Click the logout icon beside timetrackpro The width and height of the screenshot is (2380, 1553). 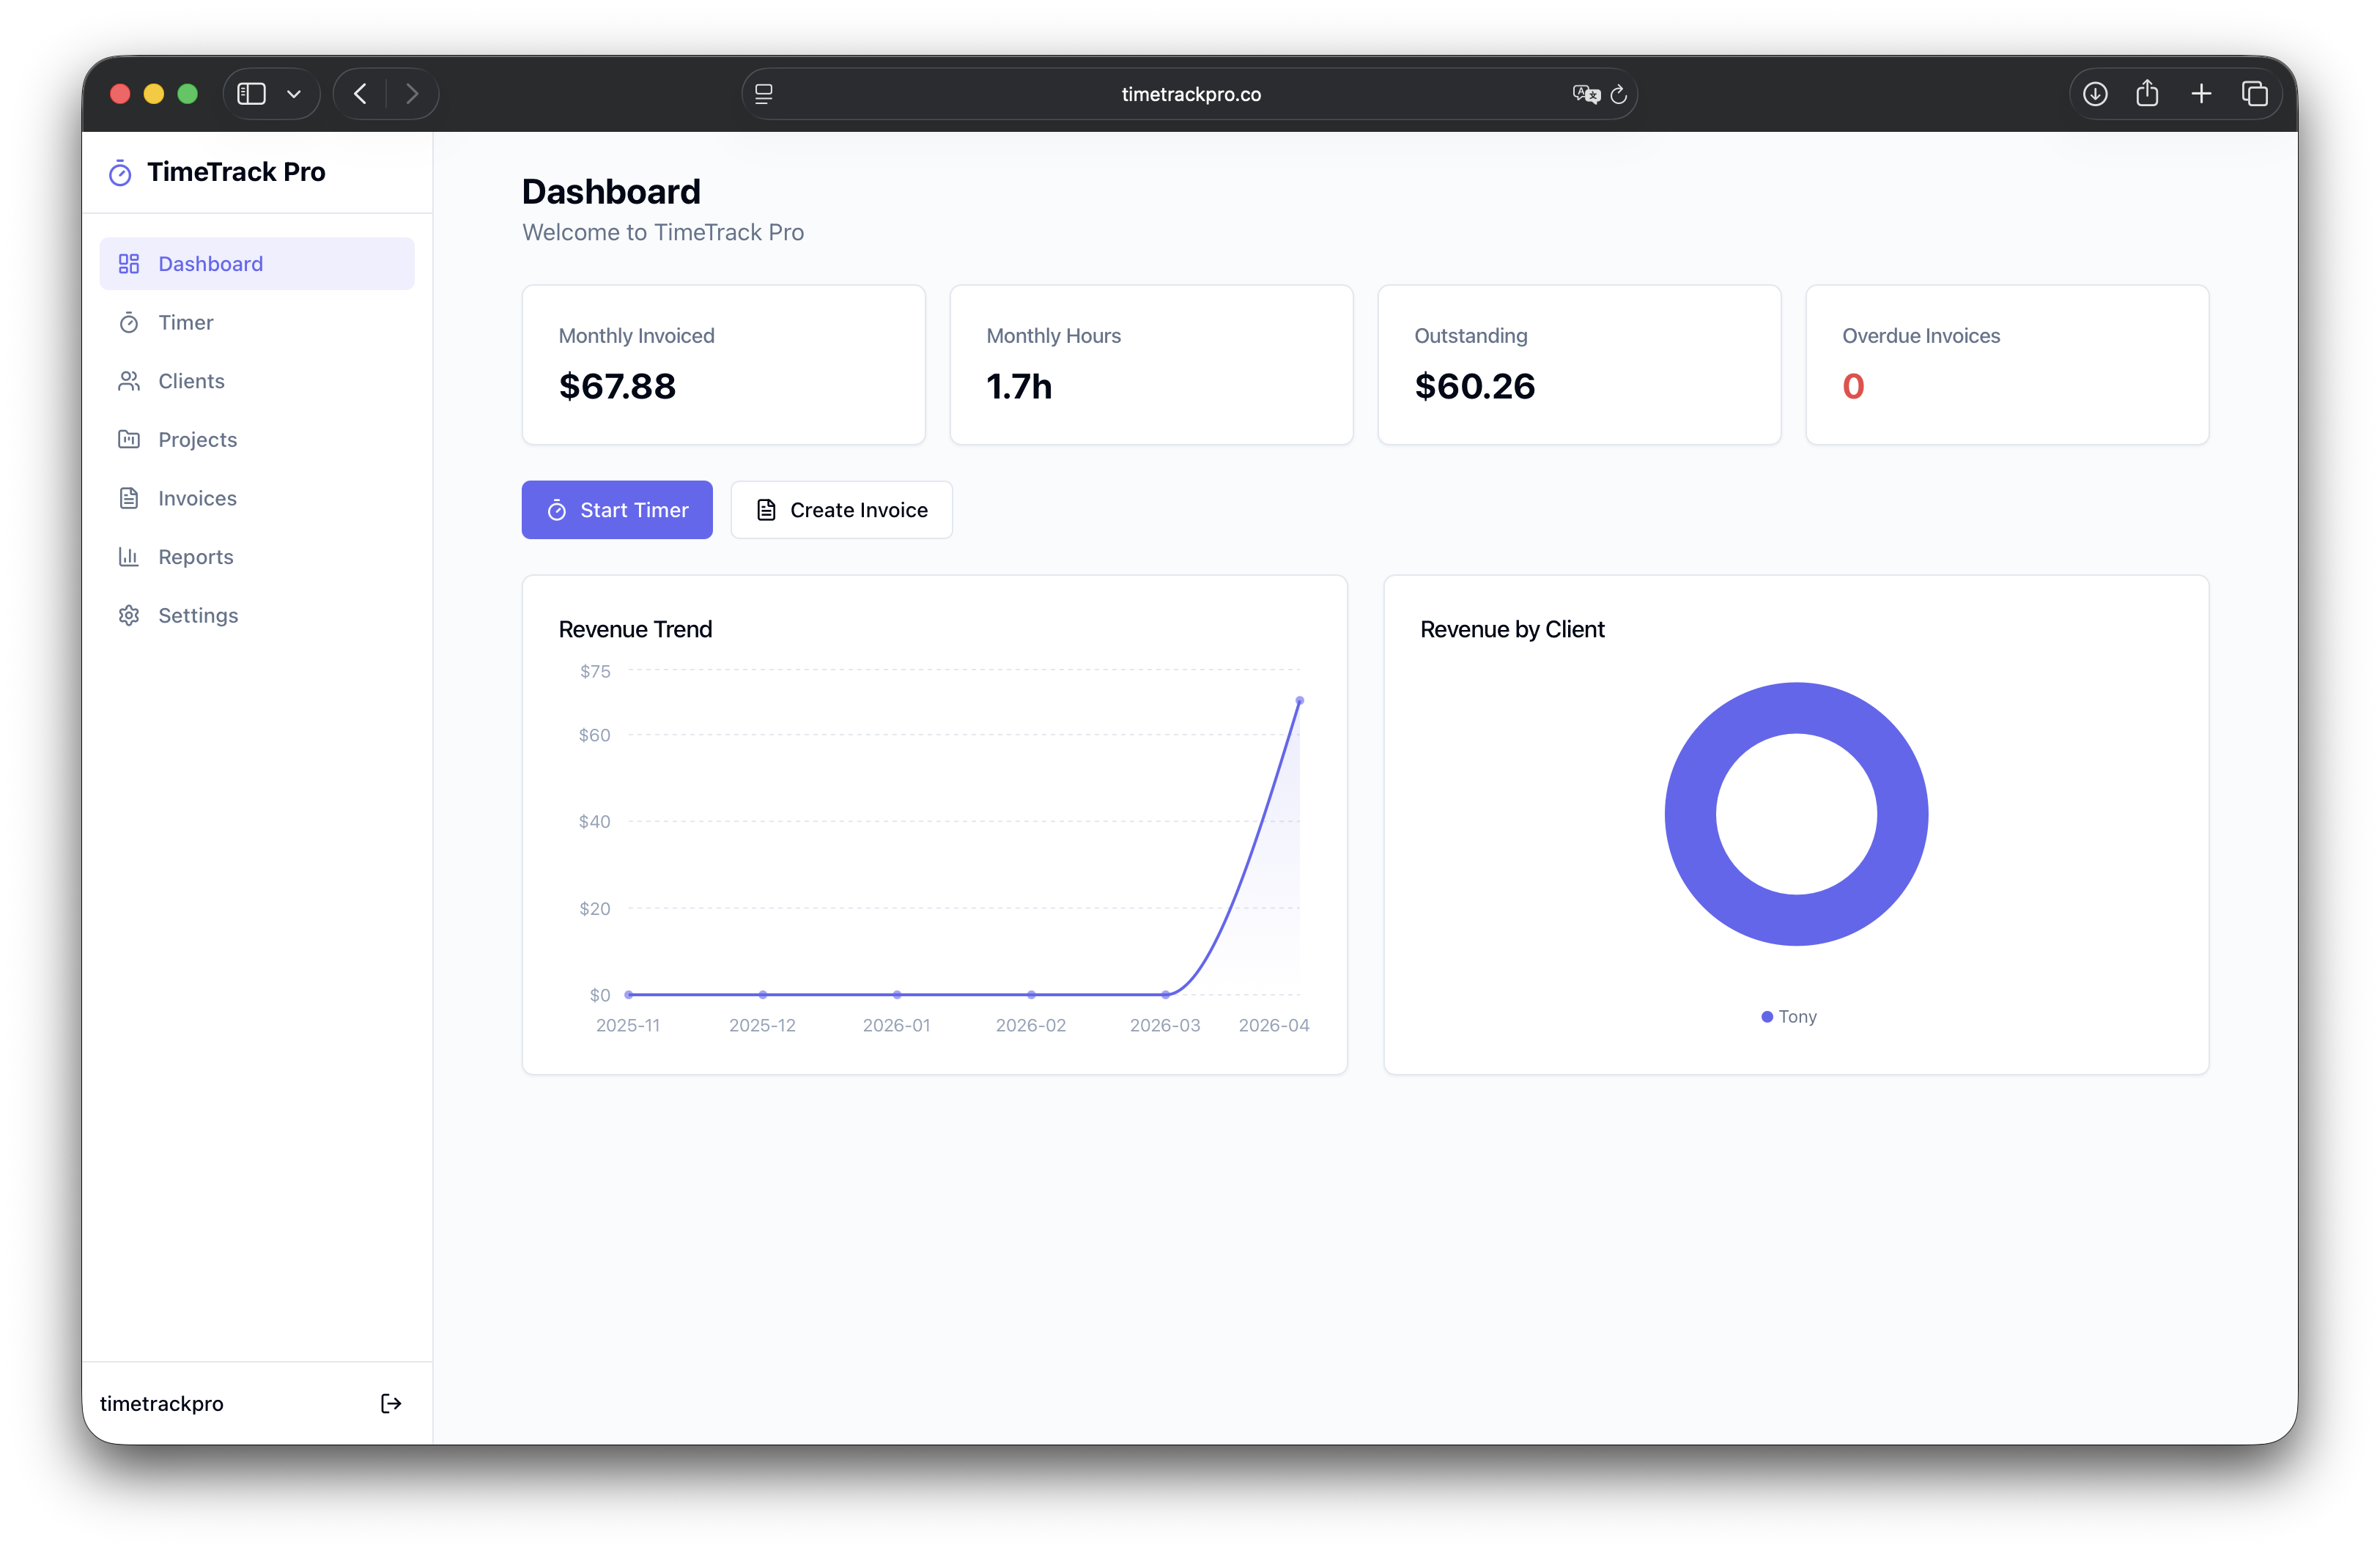tap(391, 1403)
